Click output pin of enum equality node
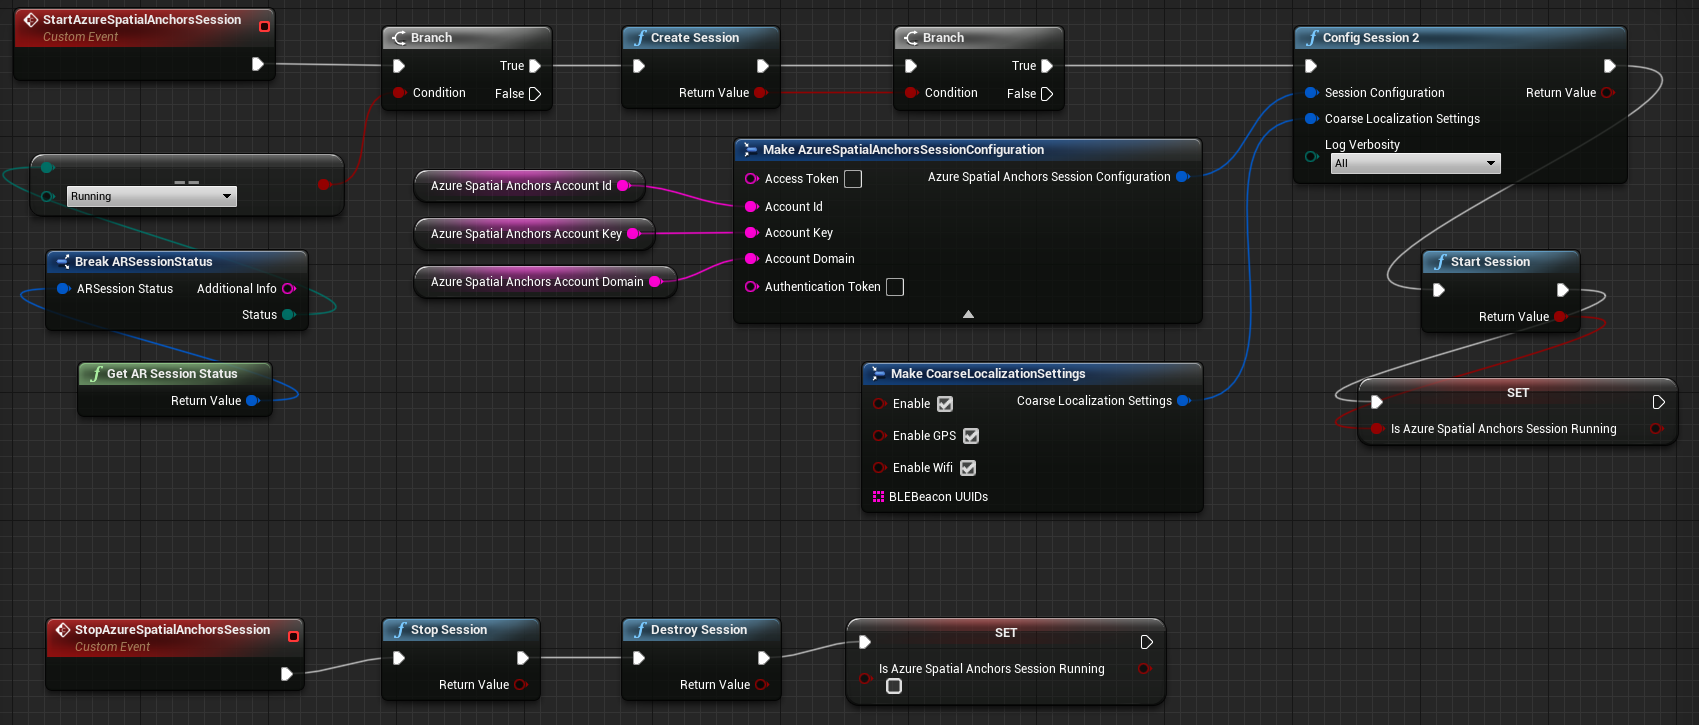The width and height of the screenshot is (1699, 725). (x=323, y=184)
